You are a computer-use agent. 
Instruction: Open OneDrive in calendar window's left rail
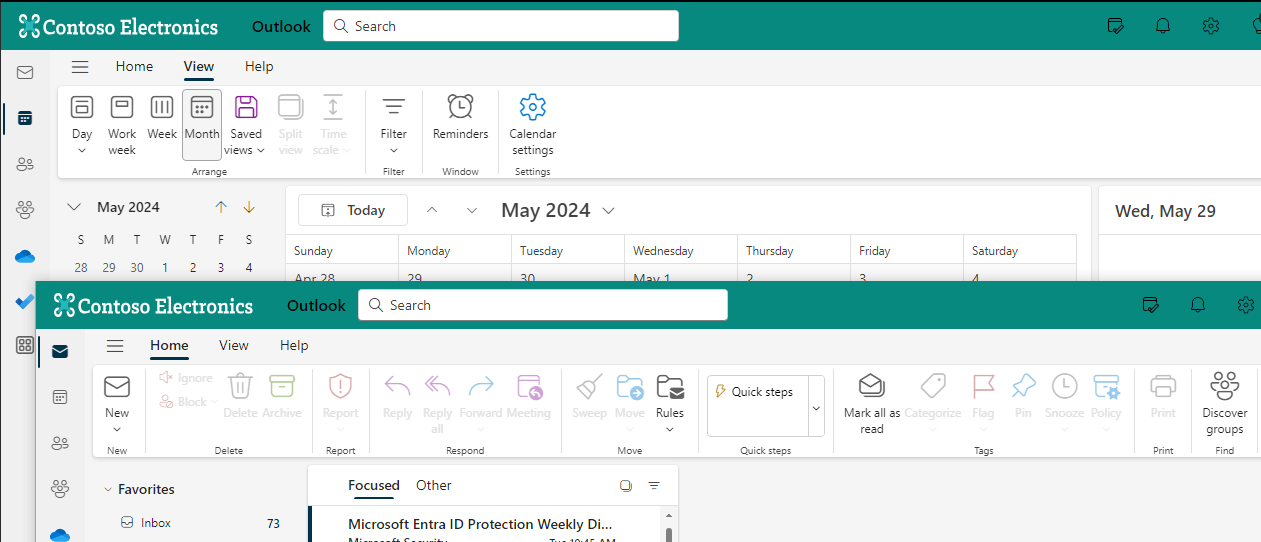pos(25,256)
